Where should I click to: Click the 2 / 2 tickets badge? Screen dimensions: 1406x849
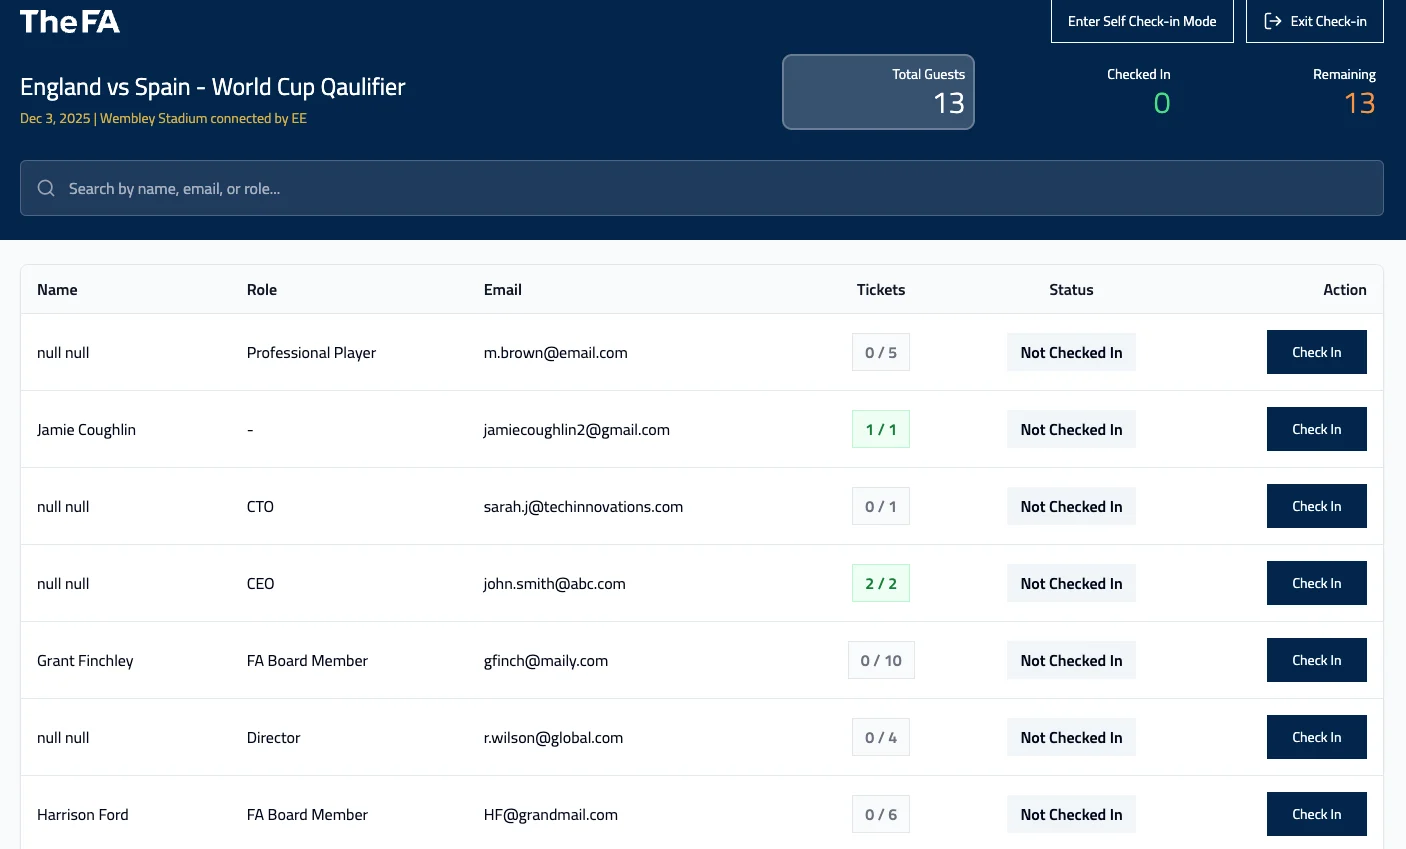click(x=881, y=583)
